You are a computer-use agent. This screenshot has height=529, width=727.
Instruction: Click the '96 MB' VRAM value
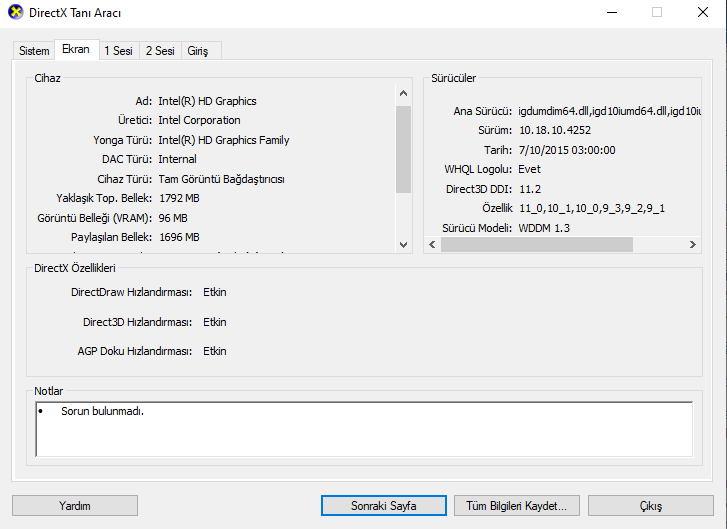click(x=173, y=218)
